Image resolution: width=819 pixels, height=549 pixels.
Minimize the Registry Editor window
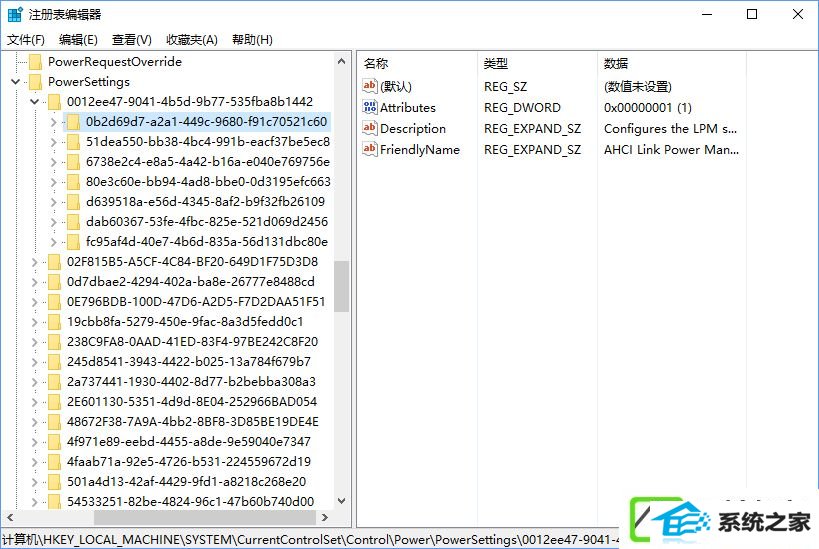707,14
